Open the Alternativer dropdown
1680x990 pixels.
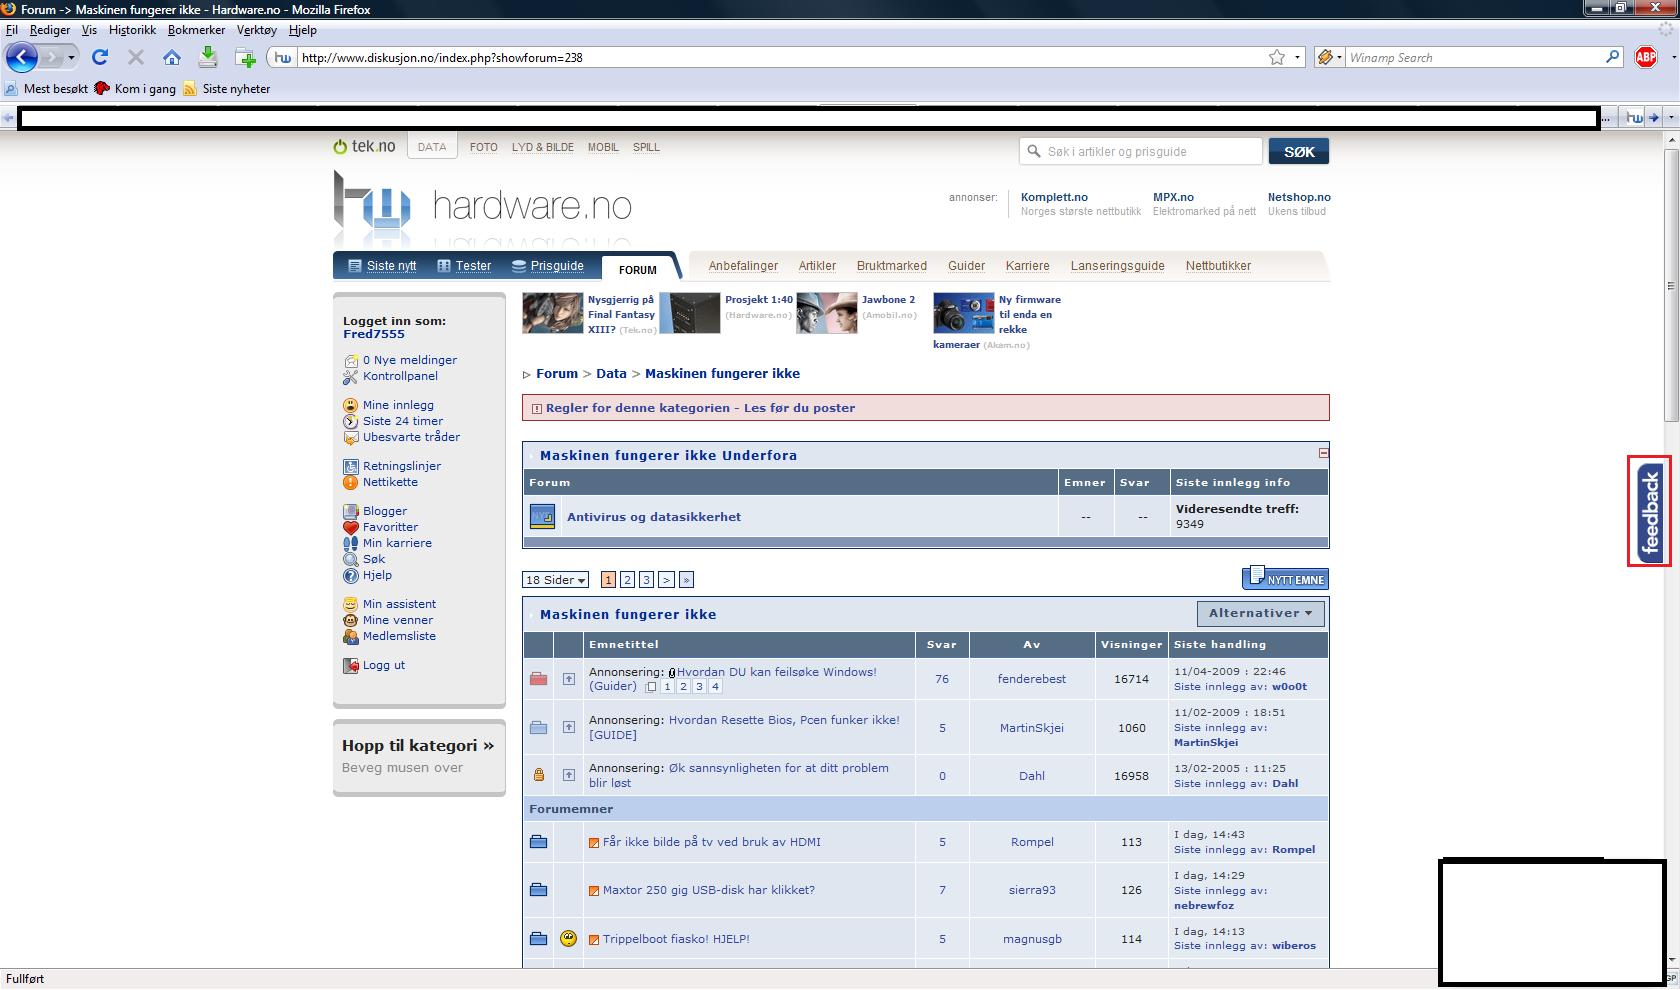1260,613
